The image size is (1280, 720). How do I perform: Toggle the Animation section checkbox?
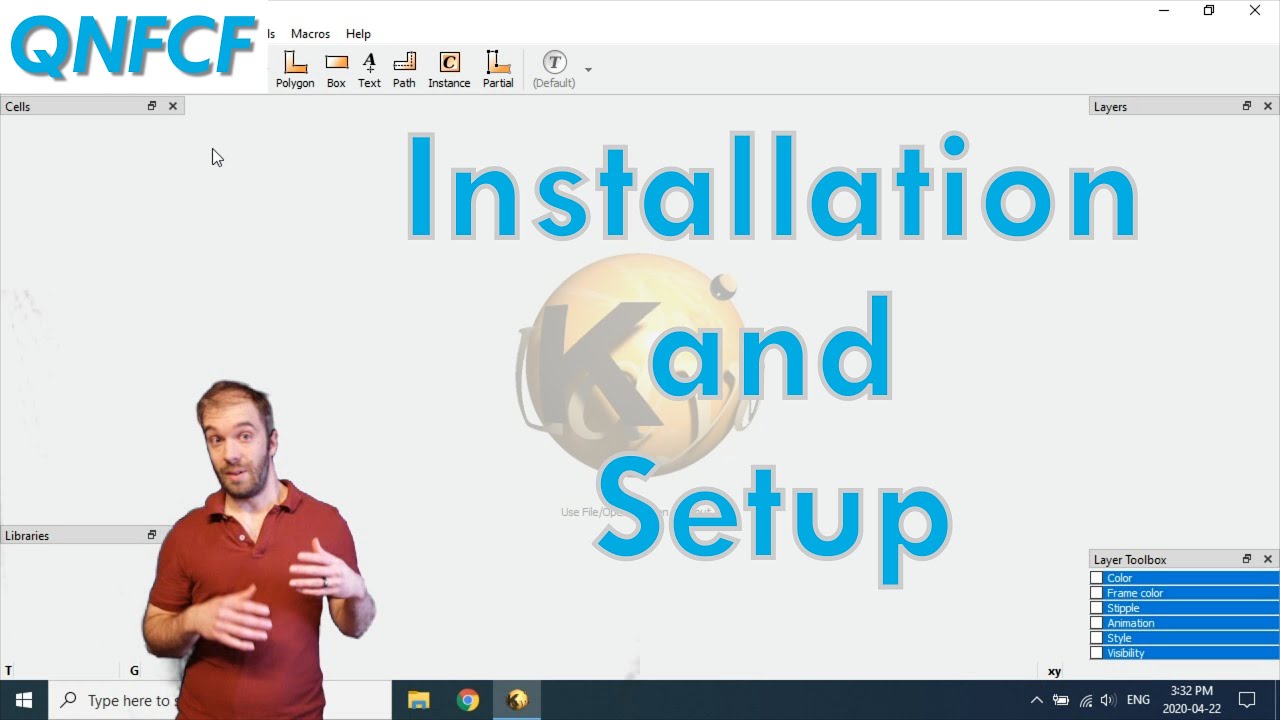(x=1097, y=623)
